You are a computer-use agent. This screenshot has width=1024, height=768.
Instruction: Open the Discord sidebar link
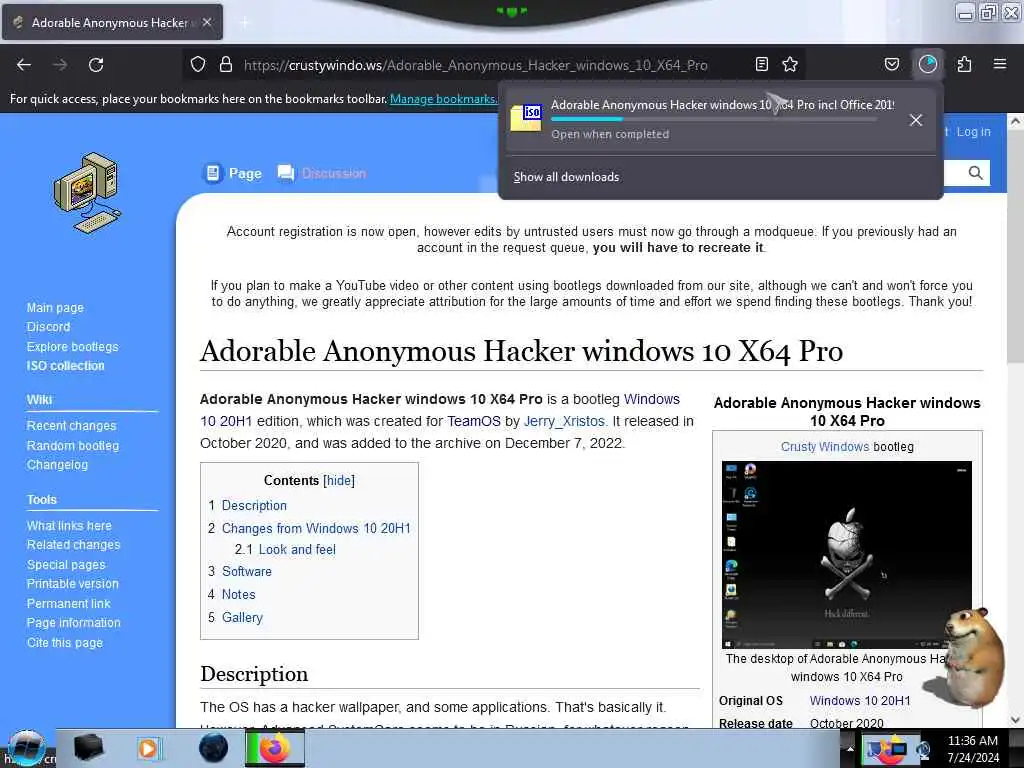coord(48,327)
